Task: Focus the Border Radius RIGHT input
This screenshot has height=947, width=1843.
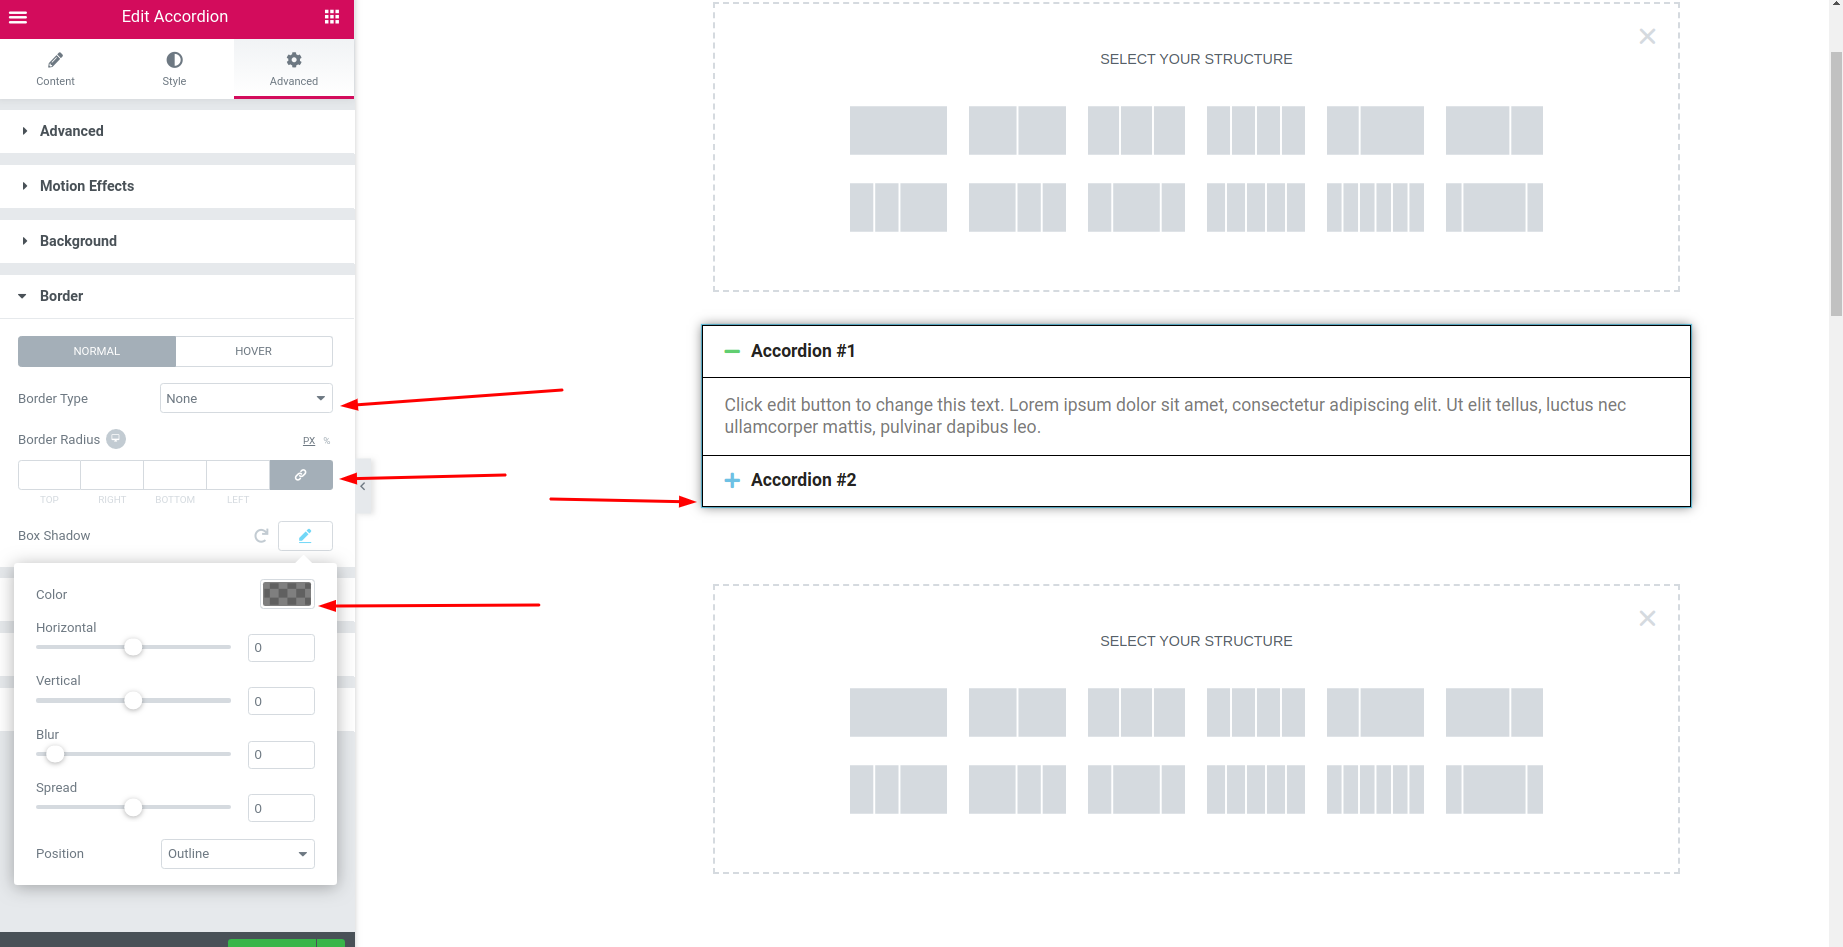Action: [x=112, y=475]
